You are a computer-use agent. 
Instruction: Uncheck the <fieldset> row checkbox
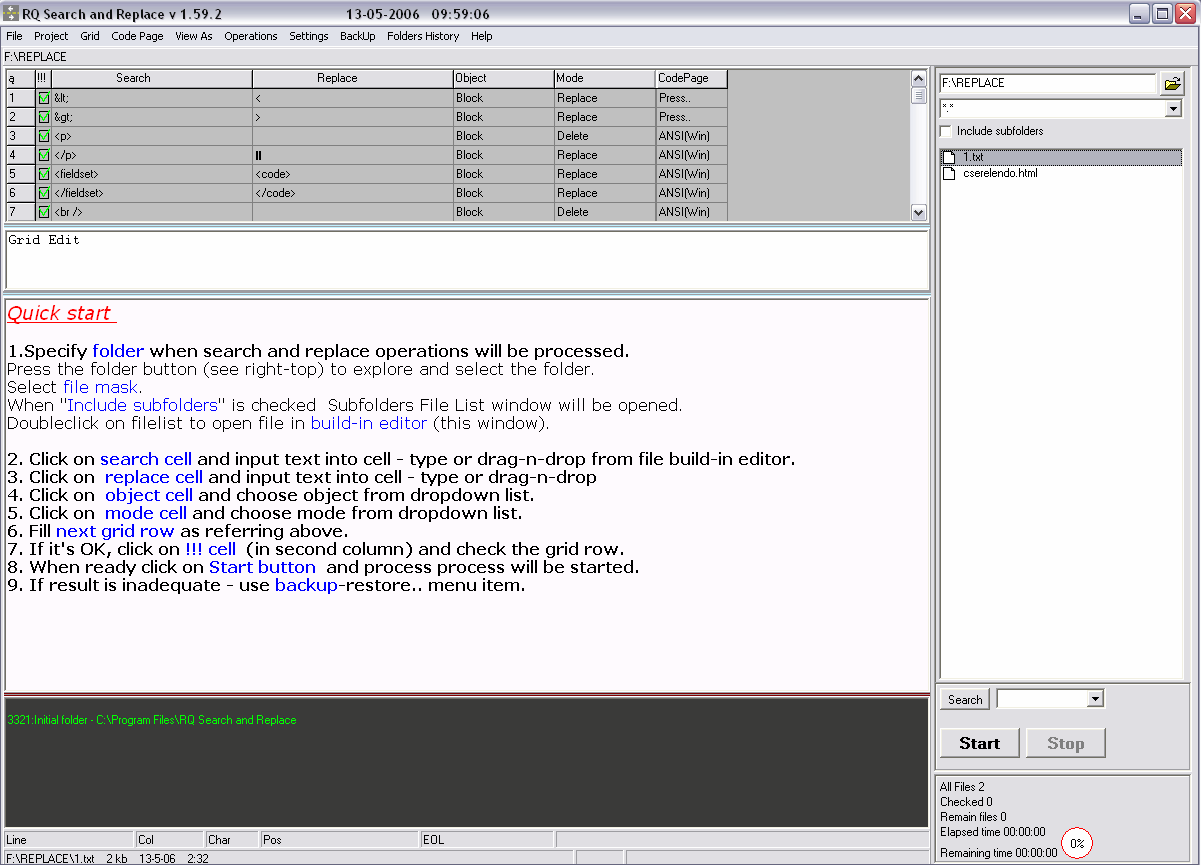coord(43,174)
